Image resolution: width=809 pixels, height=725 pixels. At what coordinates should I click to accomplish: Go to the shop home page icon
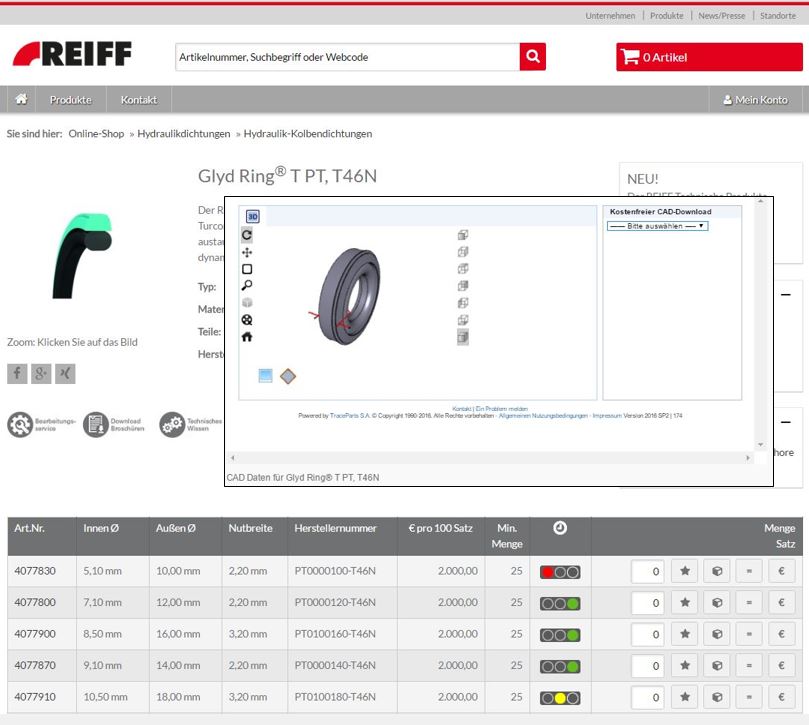coord(21,99)
